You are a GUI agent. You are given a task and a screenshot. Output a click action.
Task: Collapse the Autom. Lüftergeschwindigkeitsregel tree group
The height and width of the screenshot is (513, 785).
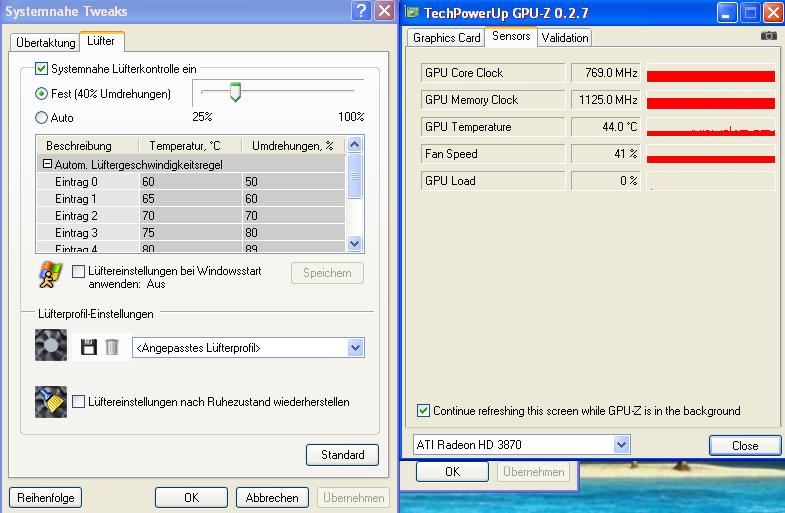[x=47, y=164]
